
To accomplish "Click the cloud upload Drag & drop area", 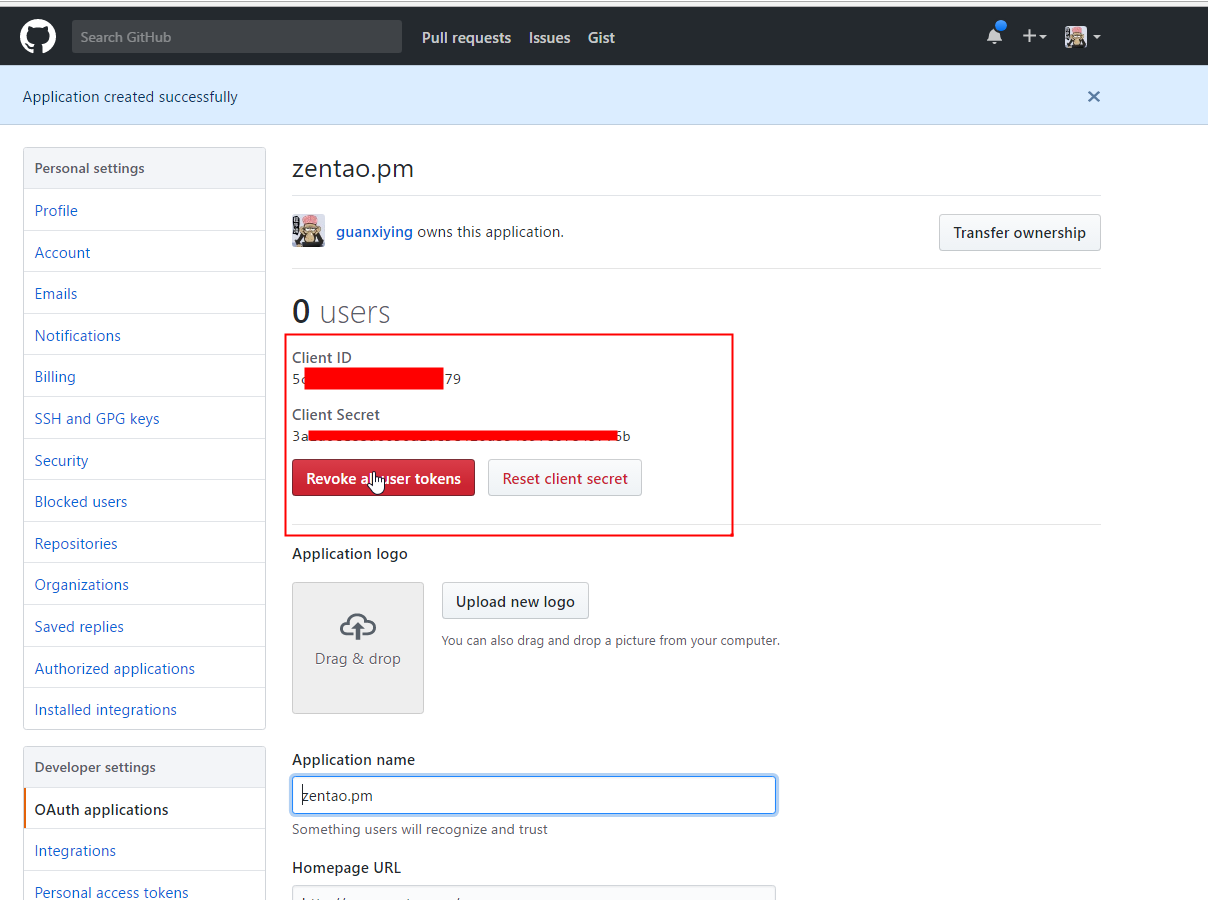I will (x=358, y=647).
